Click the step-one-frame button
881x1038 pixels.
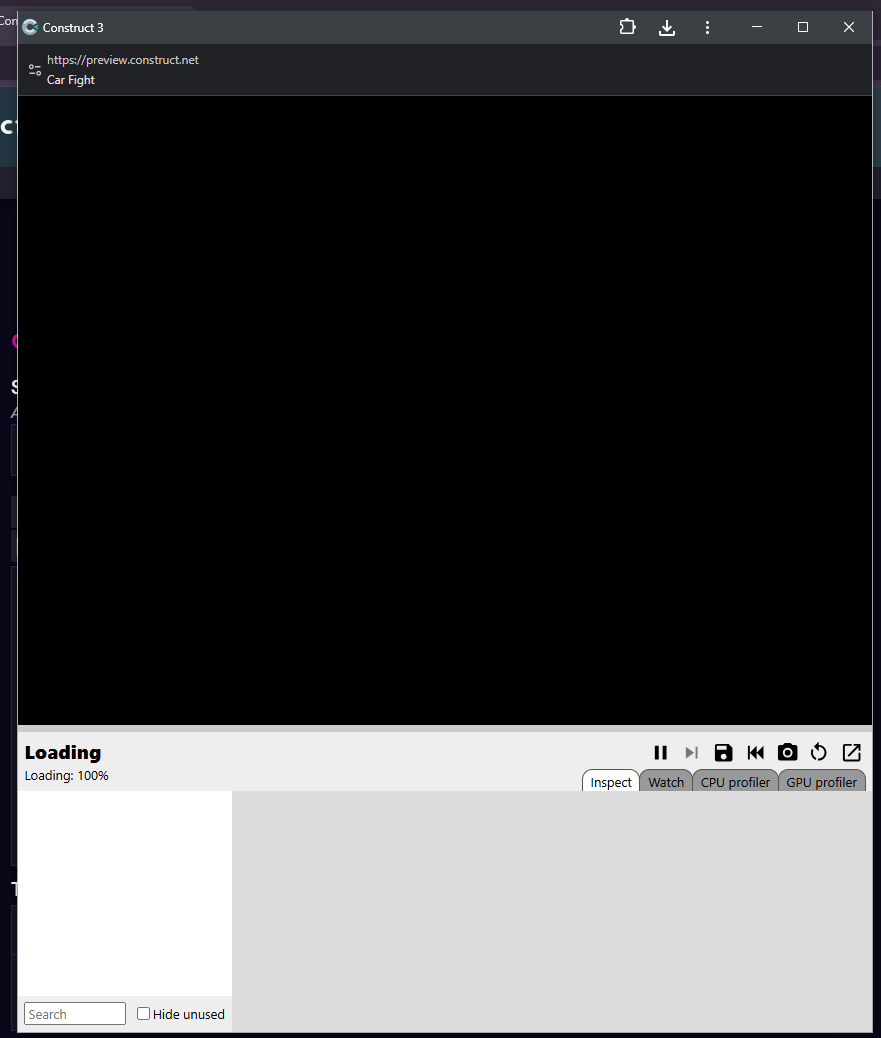coord(691,753)
